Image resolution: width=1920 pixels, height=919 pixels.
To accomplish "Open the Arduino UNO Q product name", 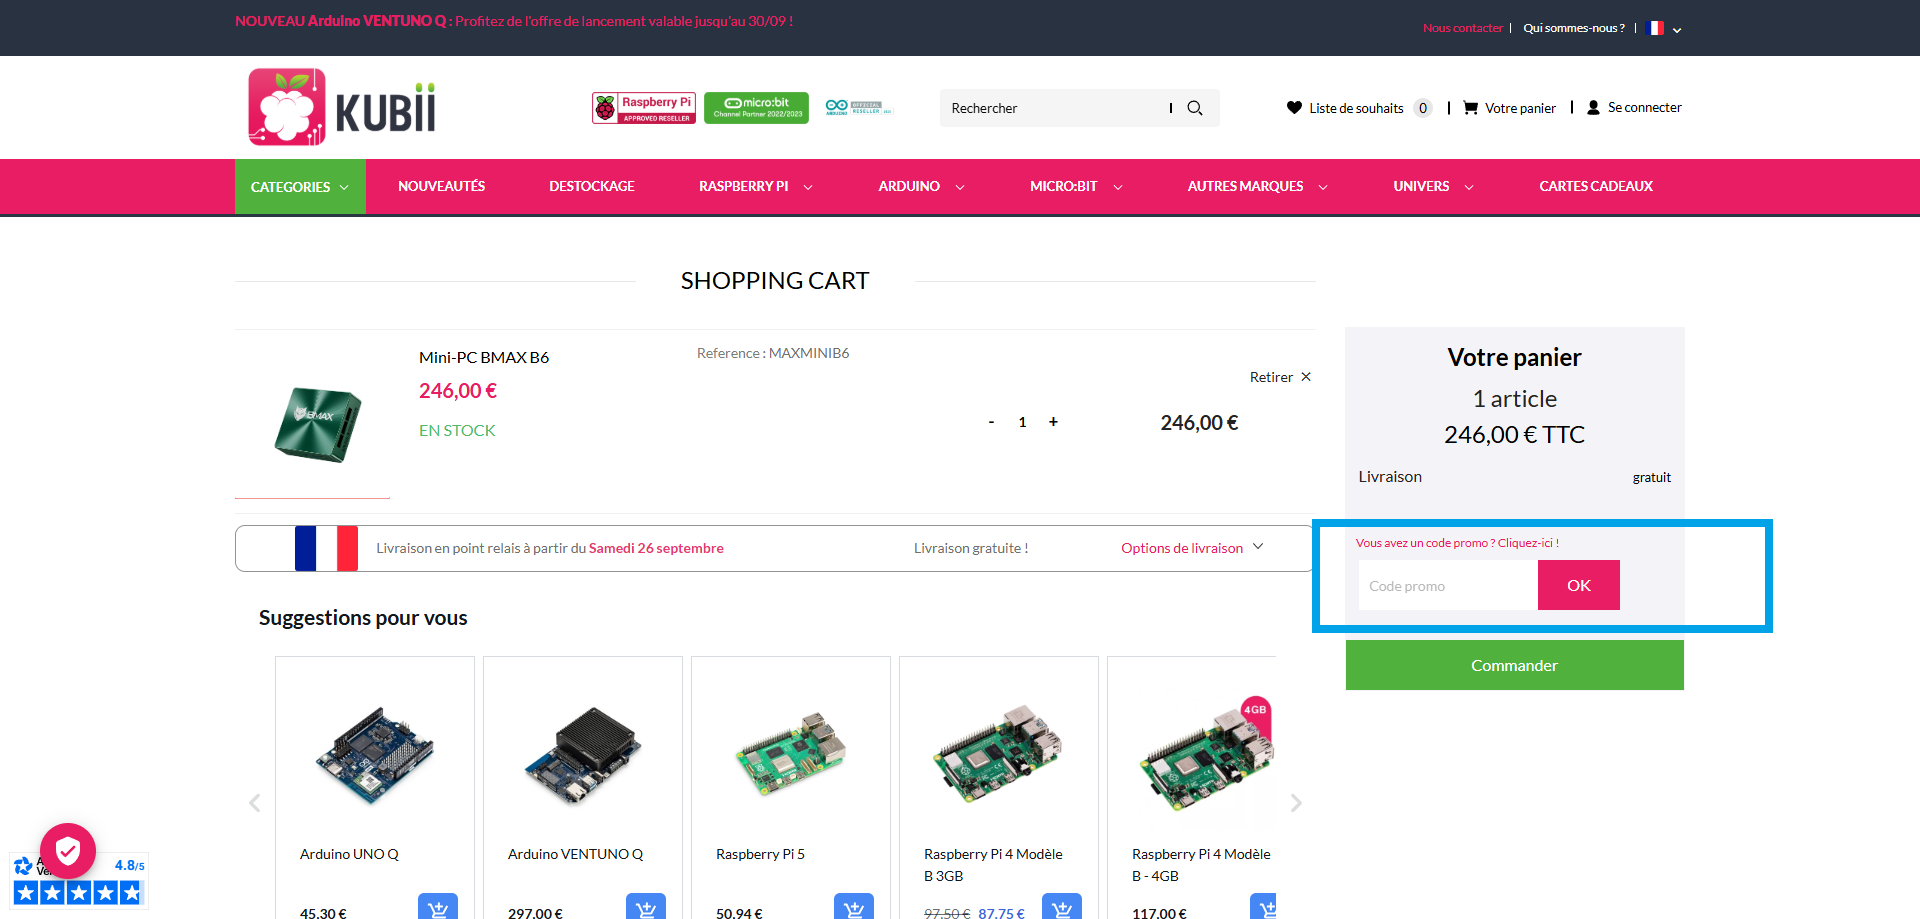I will click(x=349, y=854).
